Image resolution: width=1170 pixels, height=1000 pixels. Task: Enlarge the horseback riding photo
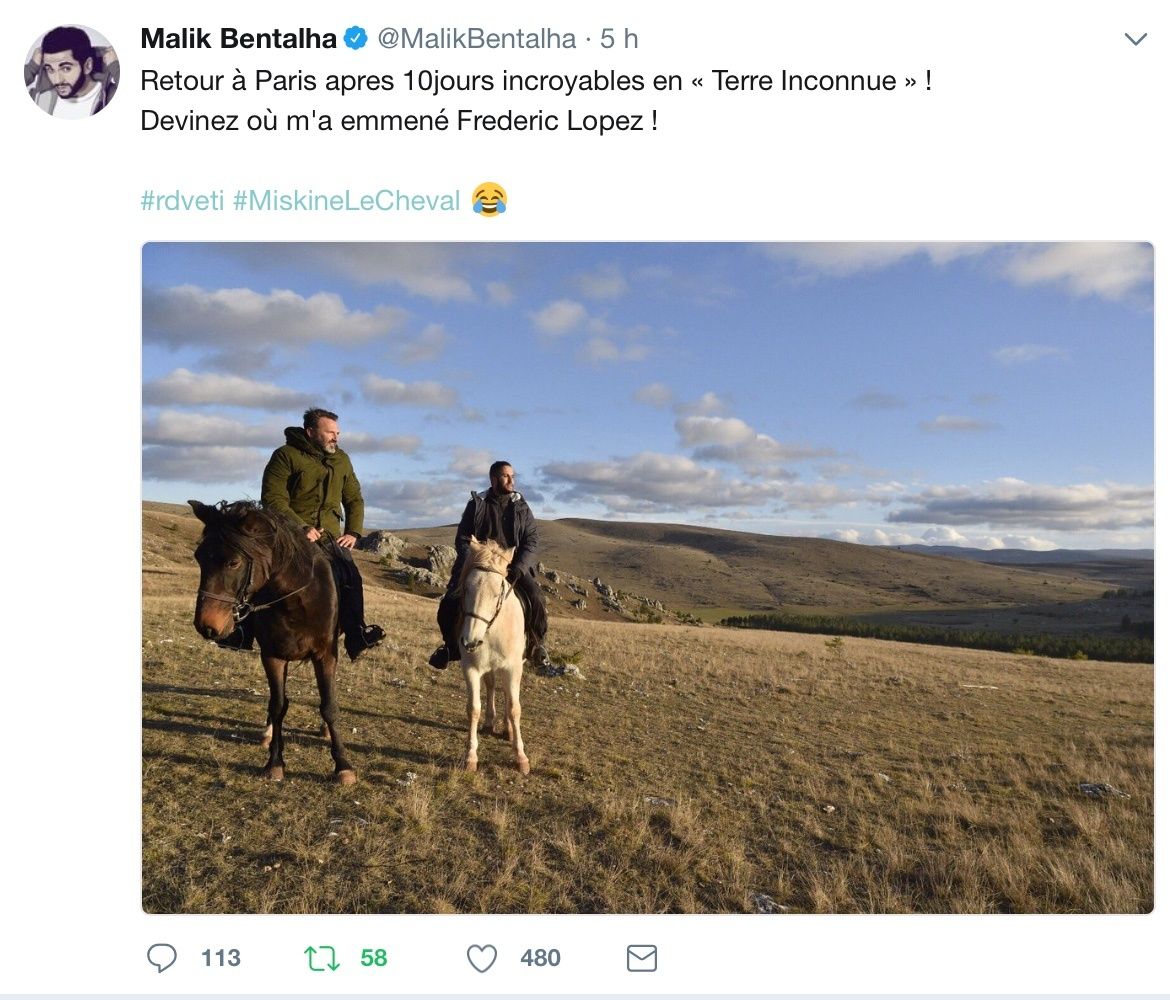tap(648, 578)
